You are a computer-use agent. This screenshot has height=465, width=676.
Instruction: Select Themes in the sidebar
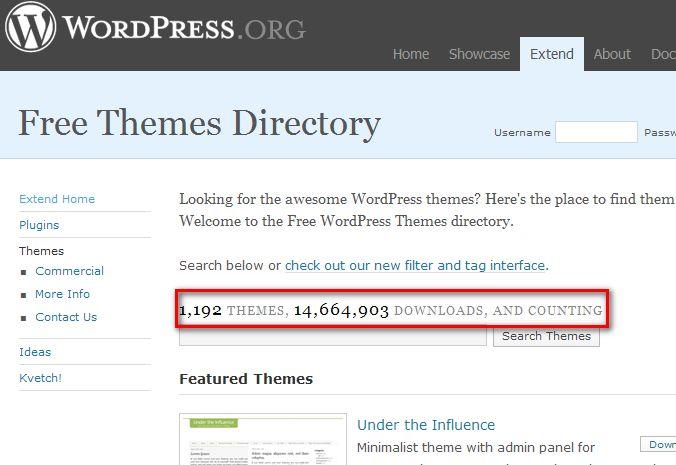[x=41, y=251]
